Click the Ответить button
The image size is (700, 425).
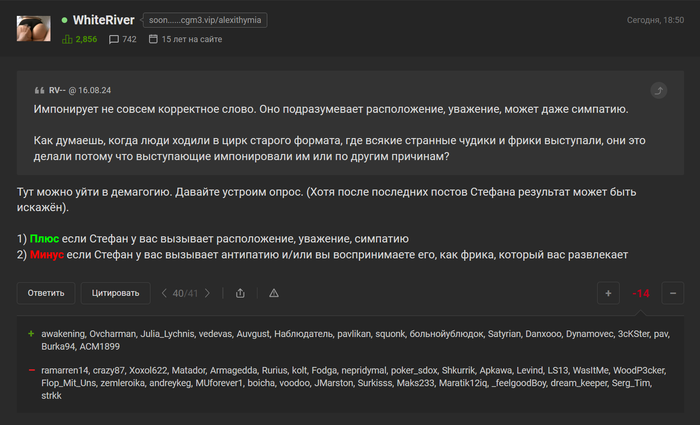pos(46,293)
